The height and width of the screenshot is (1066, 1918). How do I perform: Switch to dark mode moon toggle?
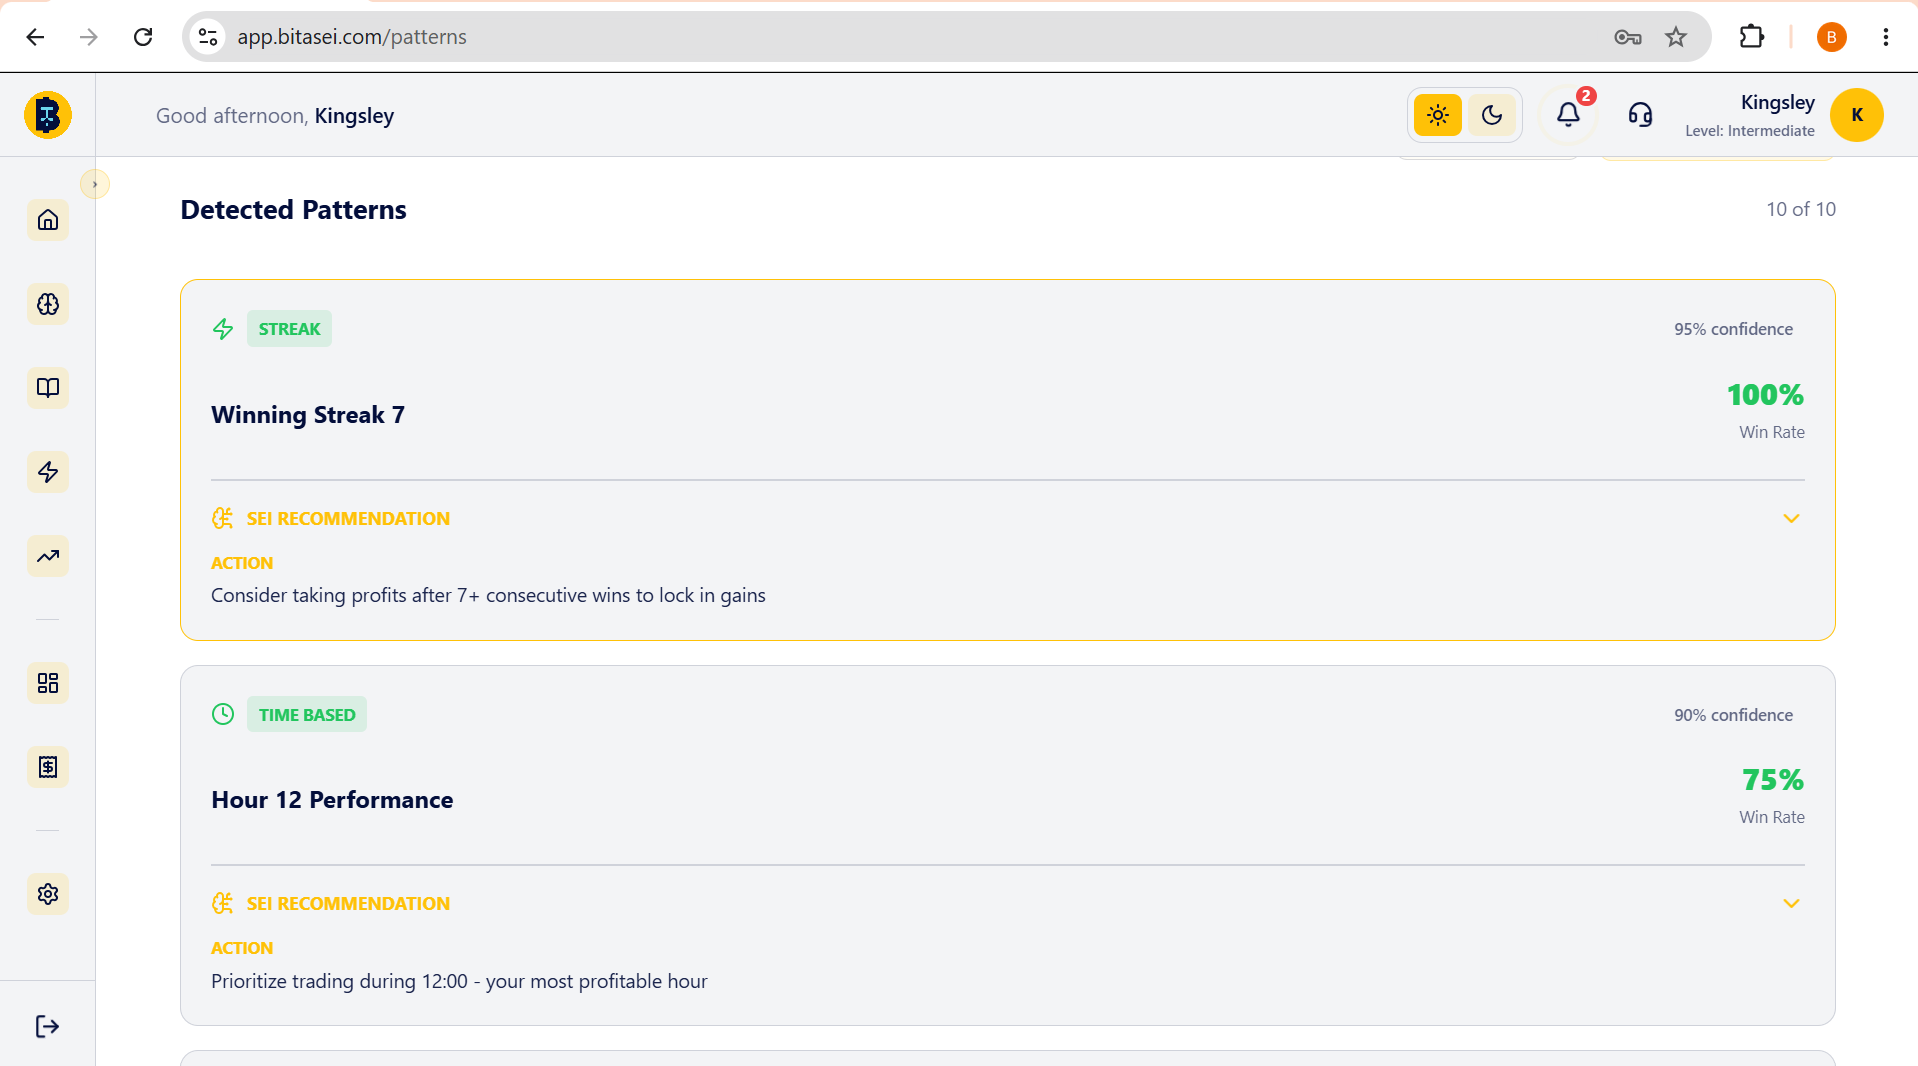[x=1492, y=115]
